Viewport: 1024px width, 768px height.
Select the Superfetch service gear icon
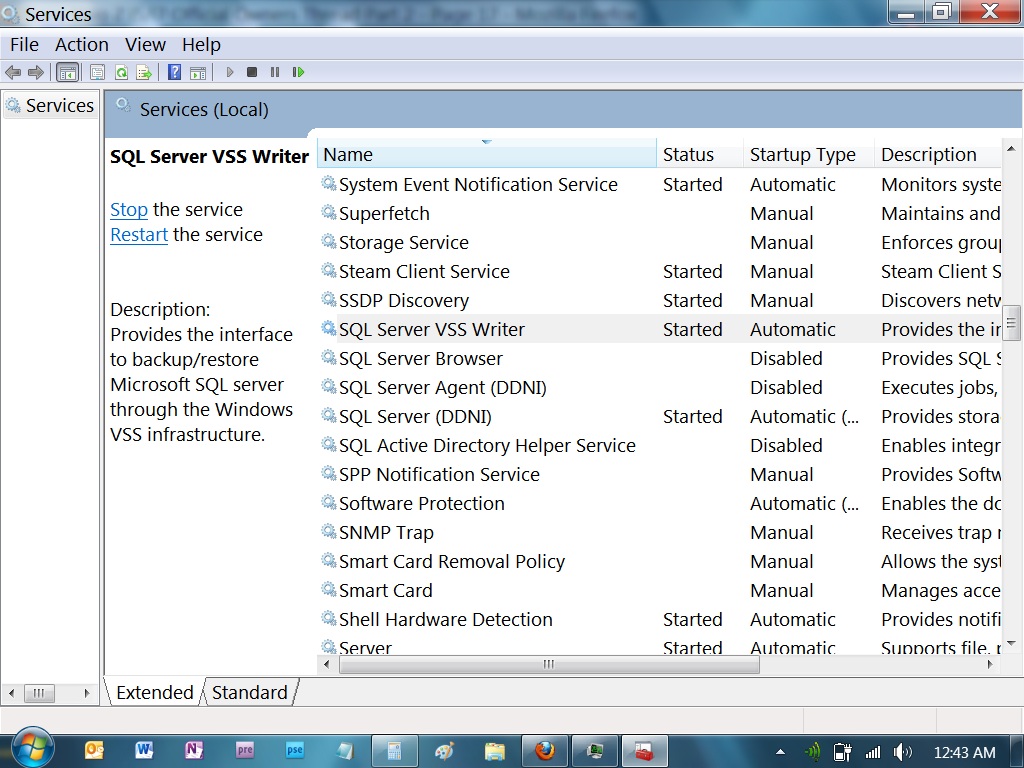point(328,212)
